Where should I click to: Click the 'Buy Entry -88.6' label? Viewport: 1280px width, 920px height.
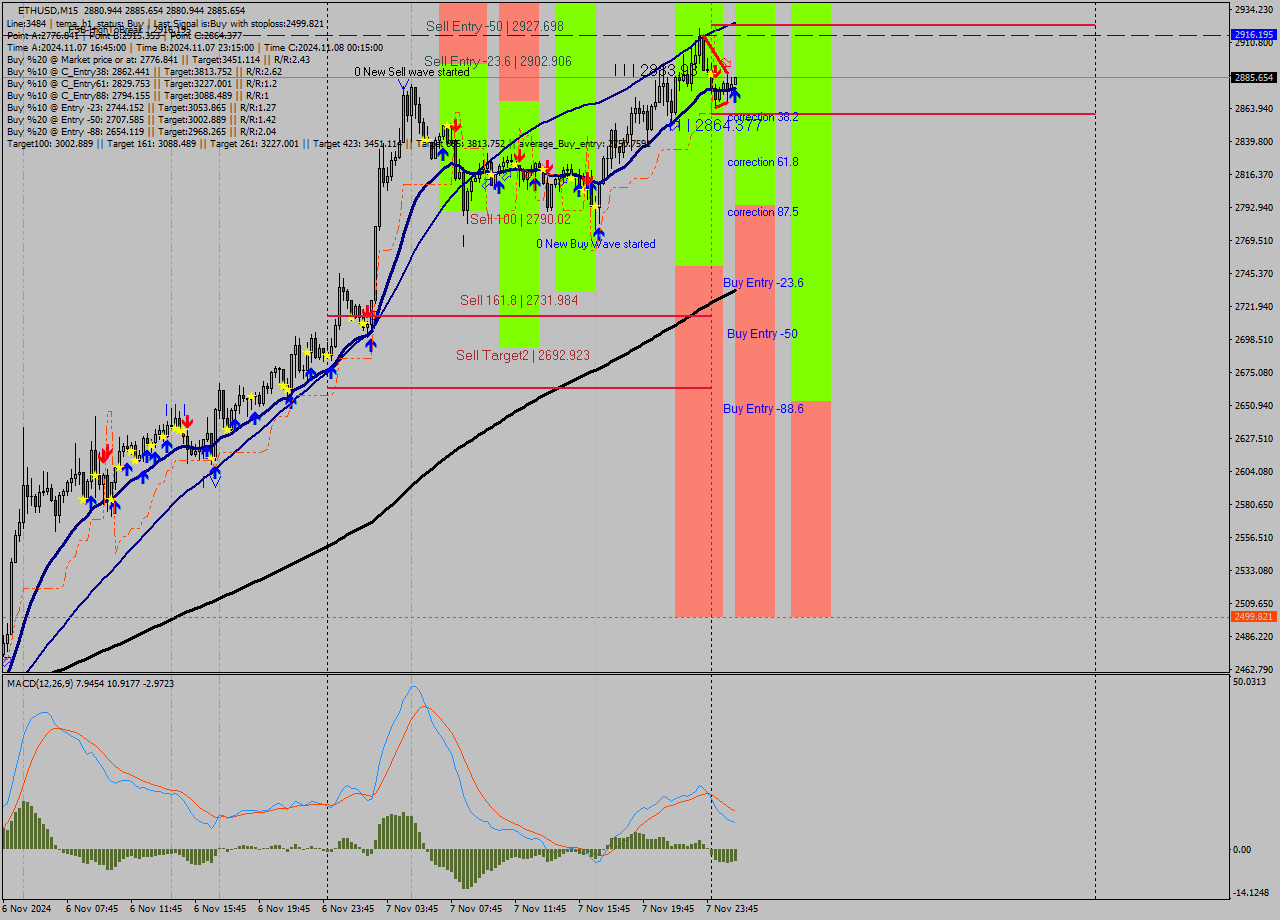(763, 409)
